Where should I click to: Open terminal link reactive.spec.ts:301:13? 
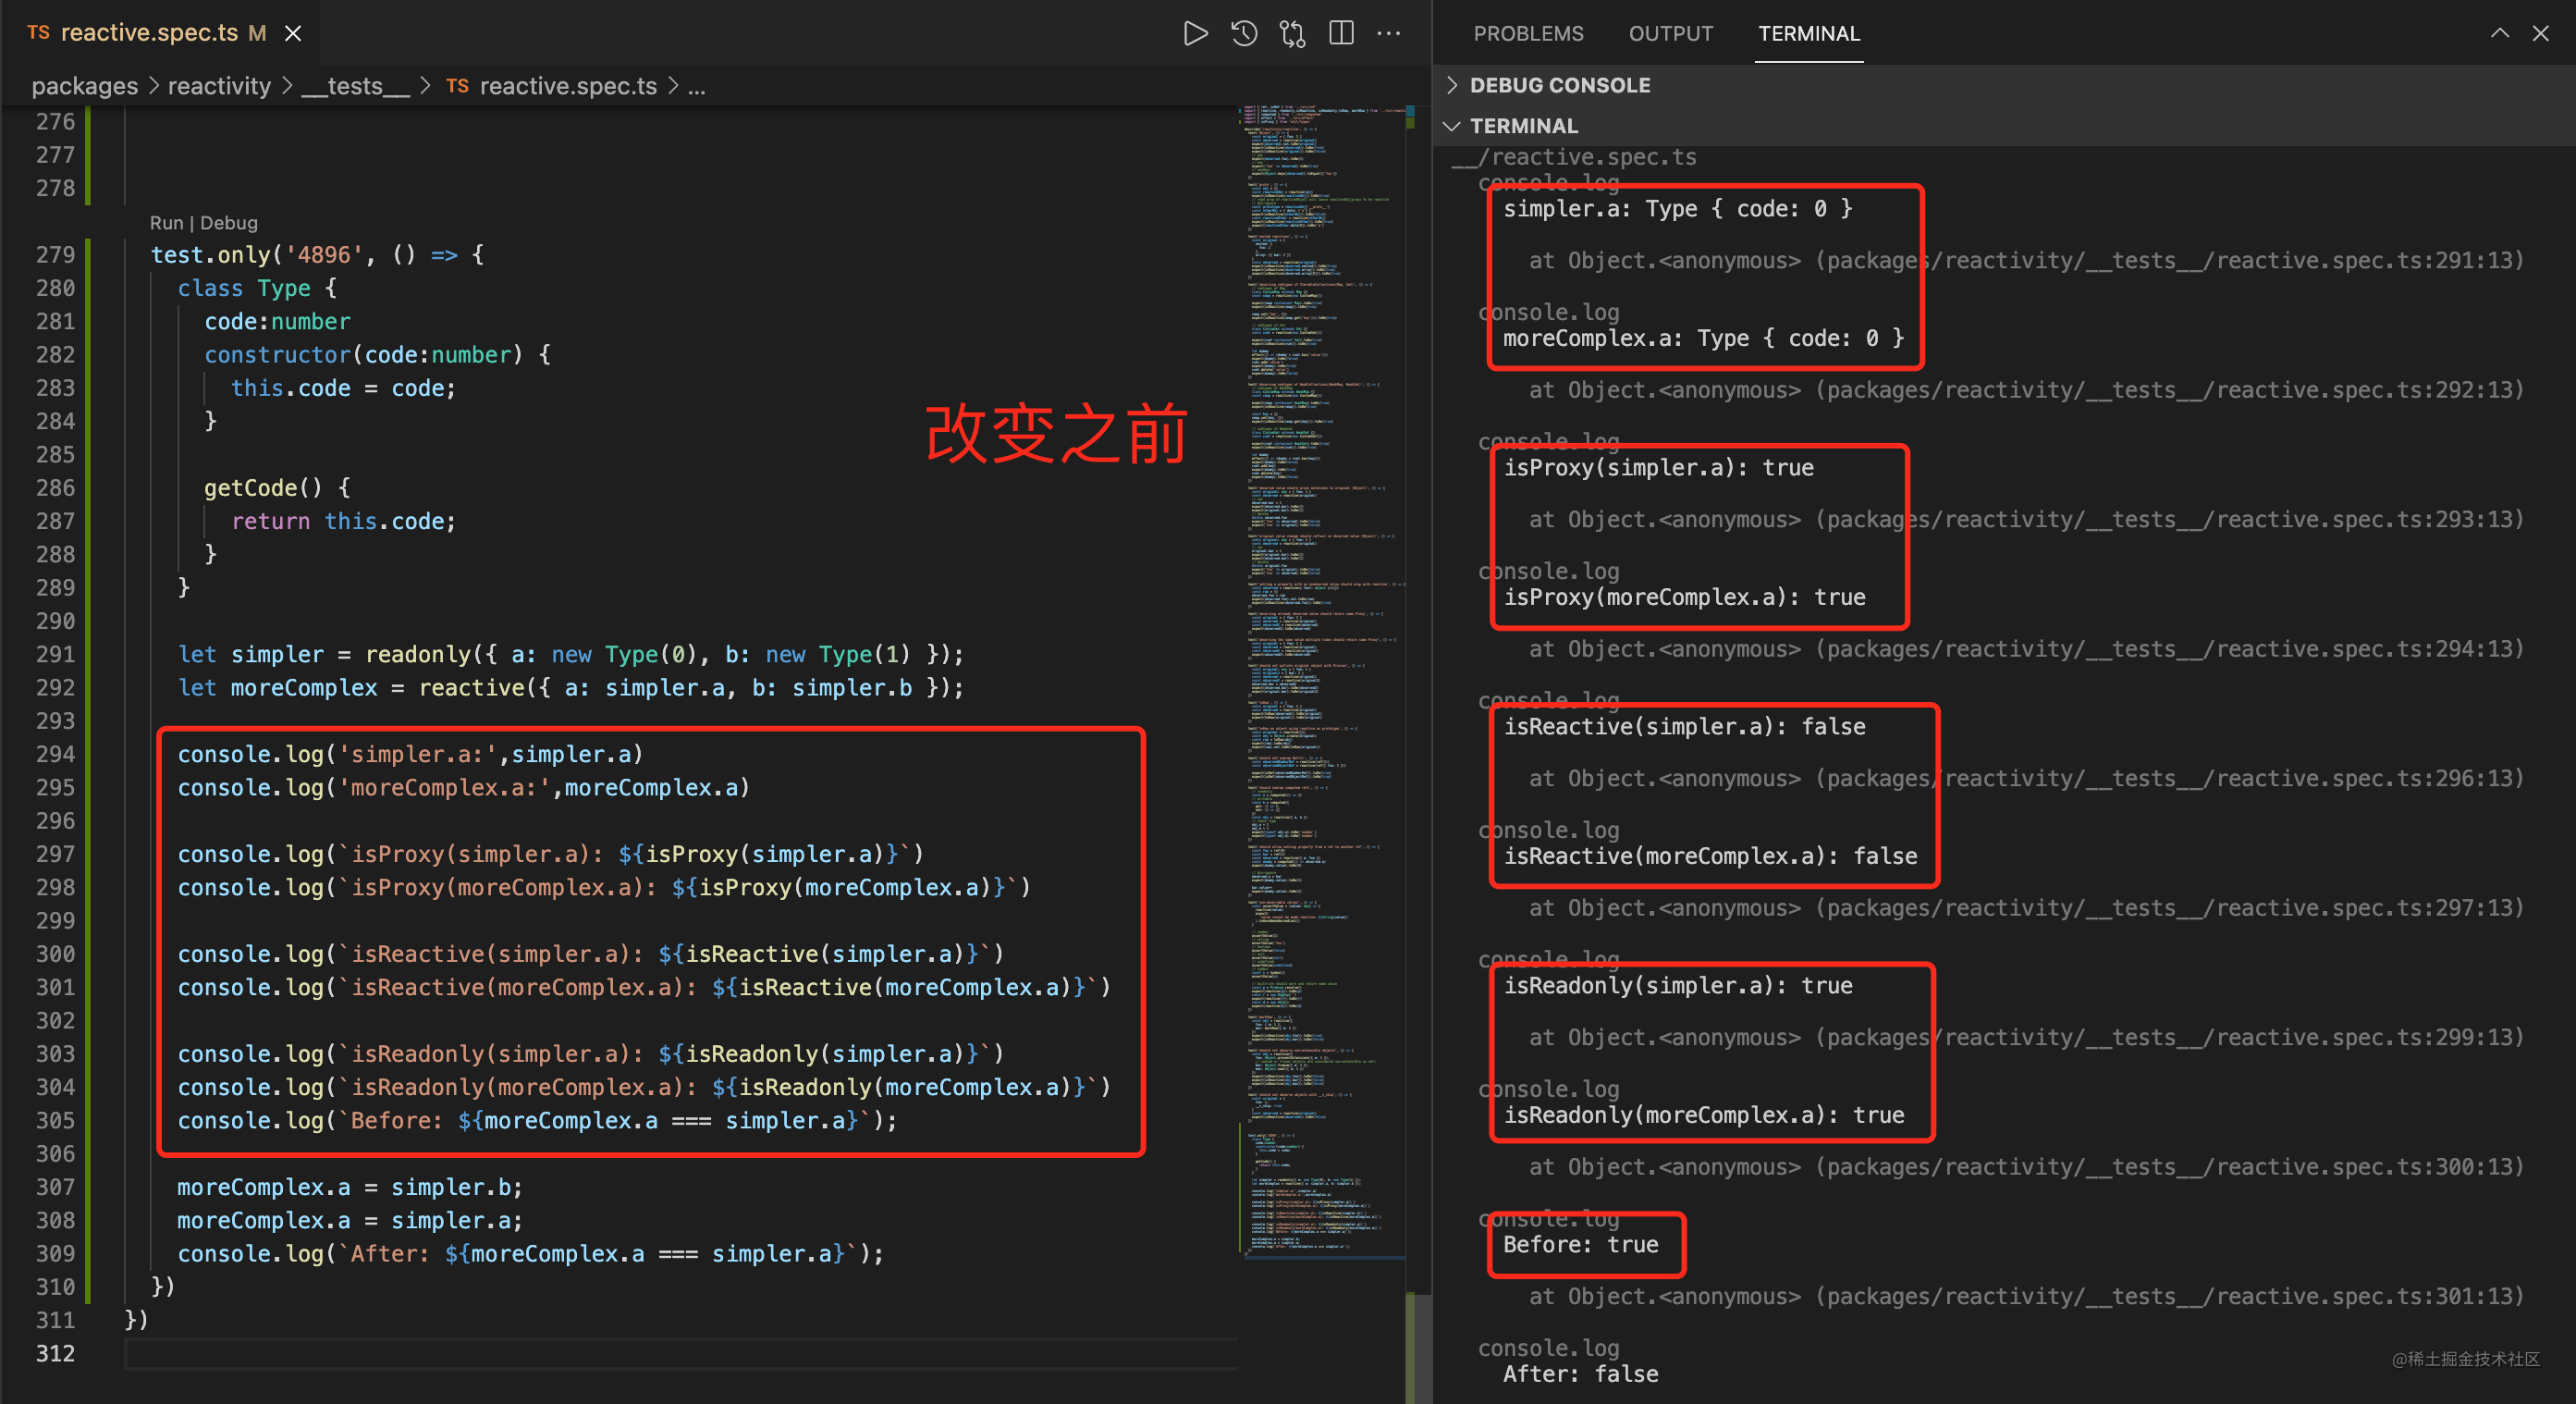tap(2170, 1296)
